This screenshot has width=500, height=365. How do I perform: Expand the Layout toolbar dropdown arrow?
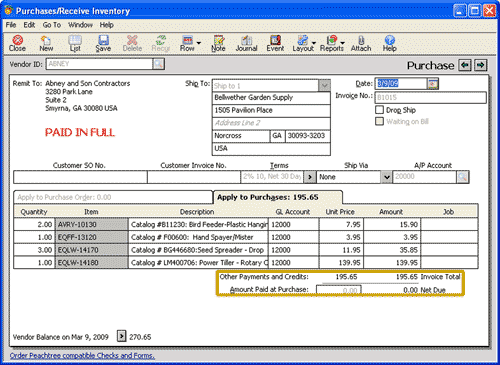tap(314, 43)
